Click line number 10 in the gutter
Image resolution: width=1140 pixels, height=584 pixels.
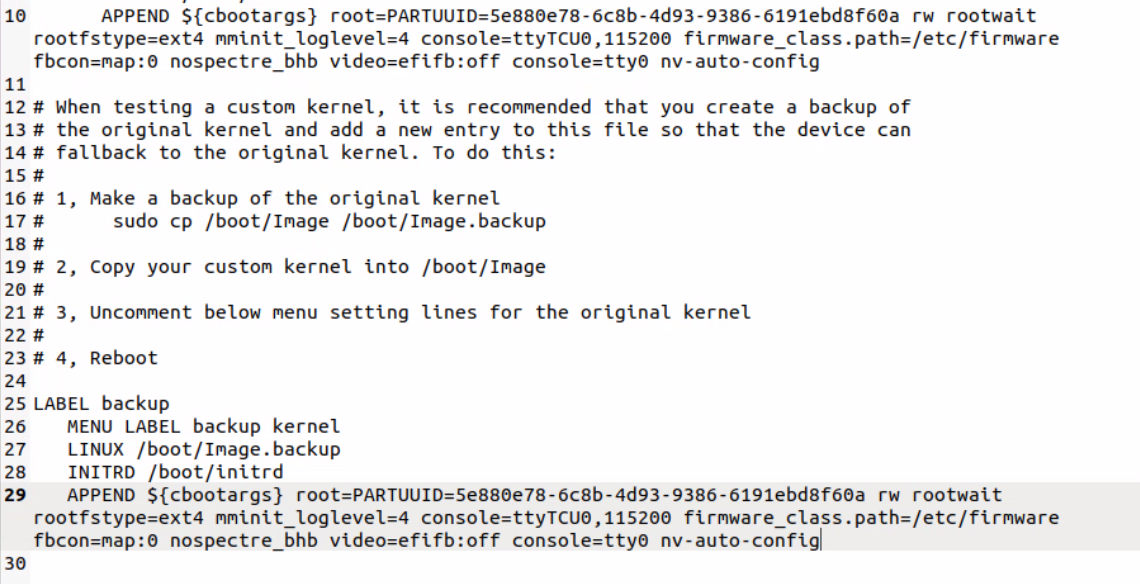tap(15, 17)
